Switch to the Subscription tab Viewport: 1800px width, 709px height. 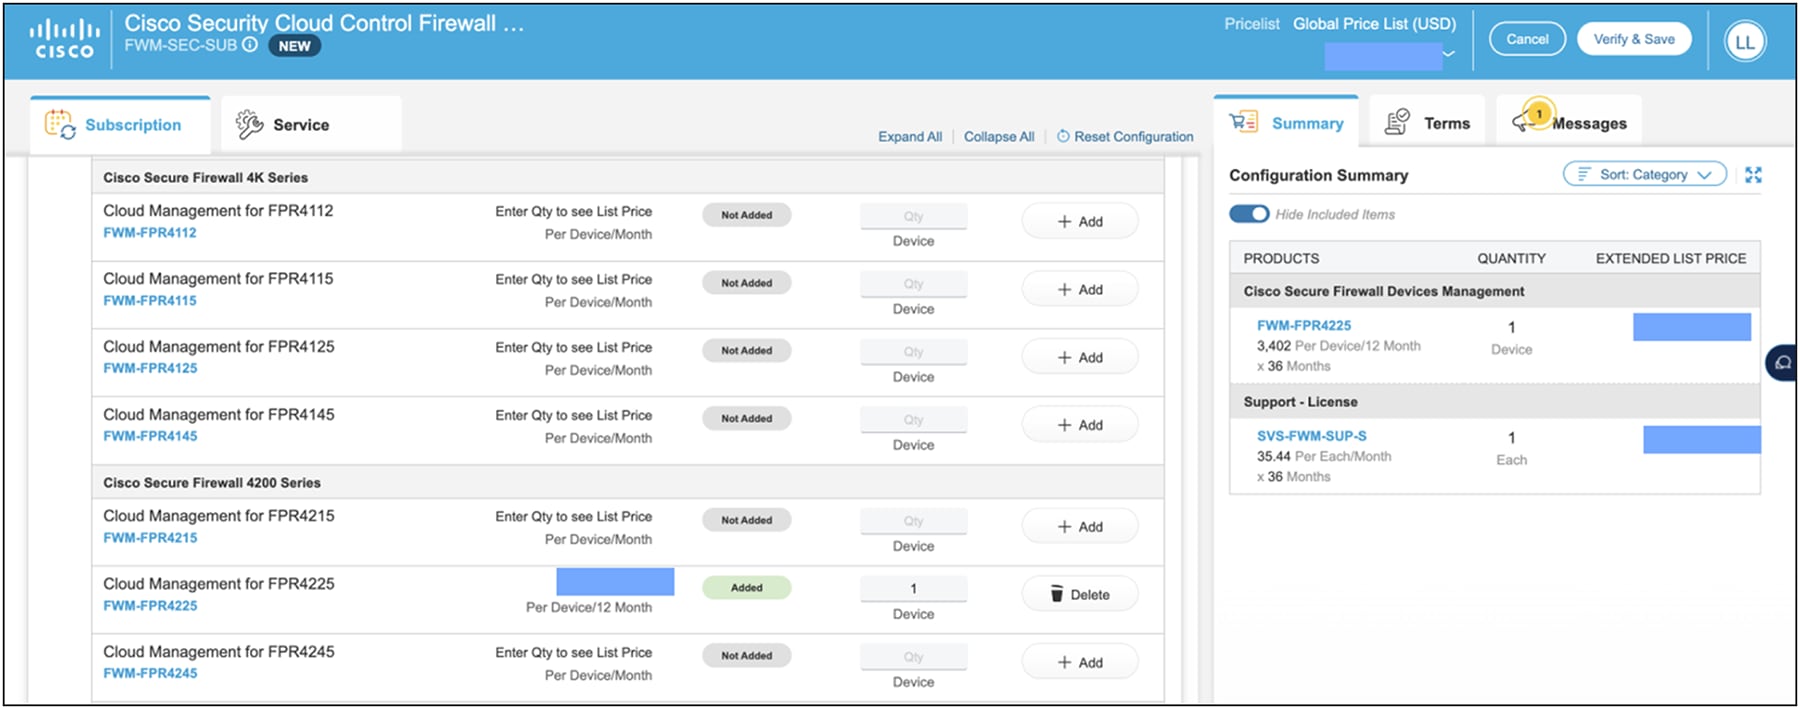point(120,125)
